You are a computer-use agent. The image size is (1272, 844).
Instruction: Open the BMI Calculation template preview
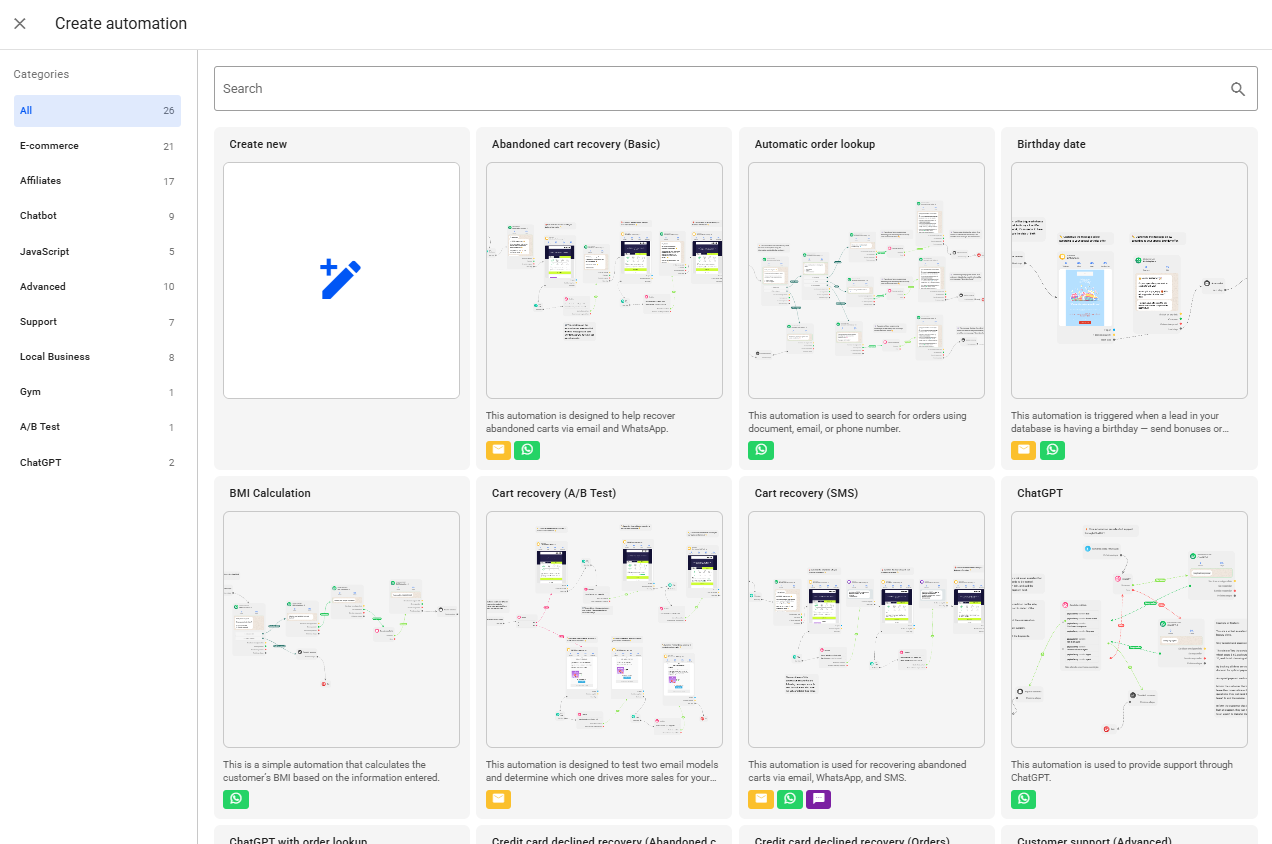(x=341, y=629)
